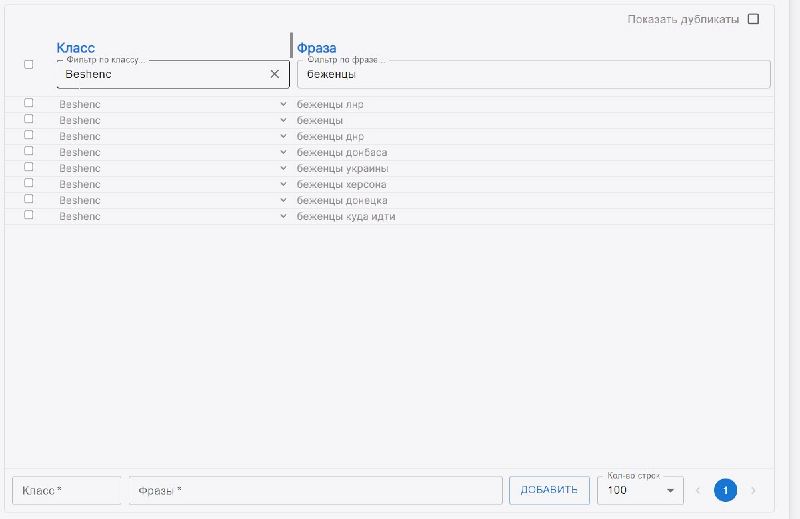The height and width of the screenshot is (519, 800).
Task: Select page 1 in pagination
Action: point(725,490)
